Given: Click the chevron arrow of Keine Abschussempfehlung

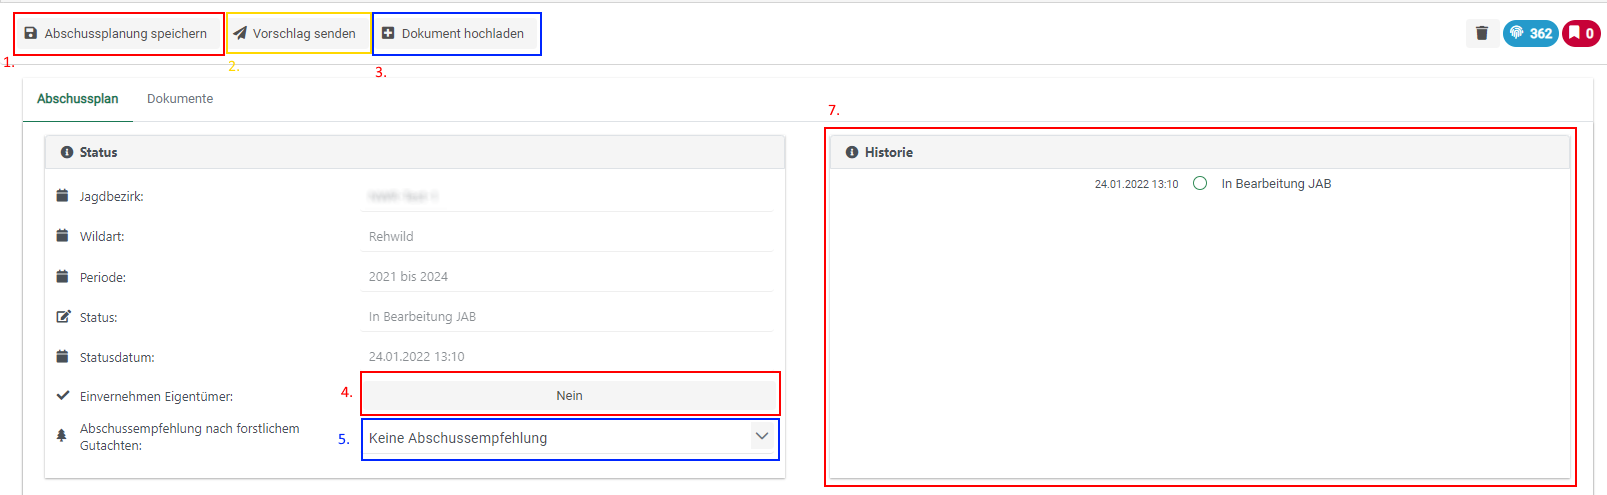Looking at the screenshot, I should tap(761, 437).
